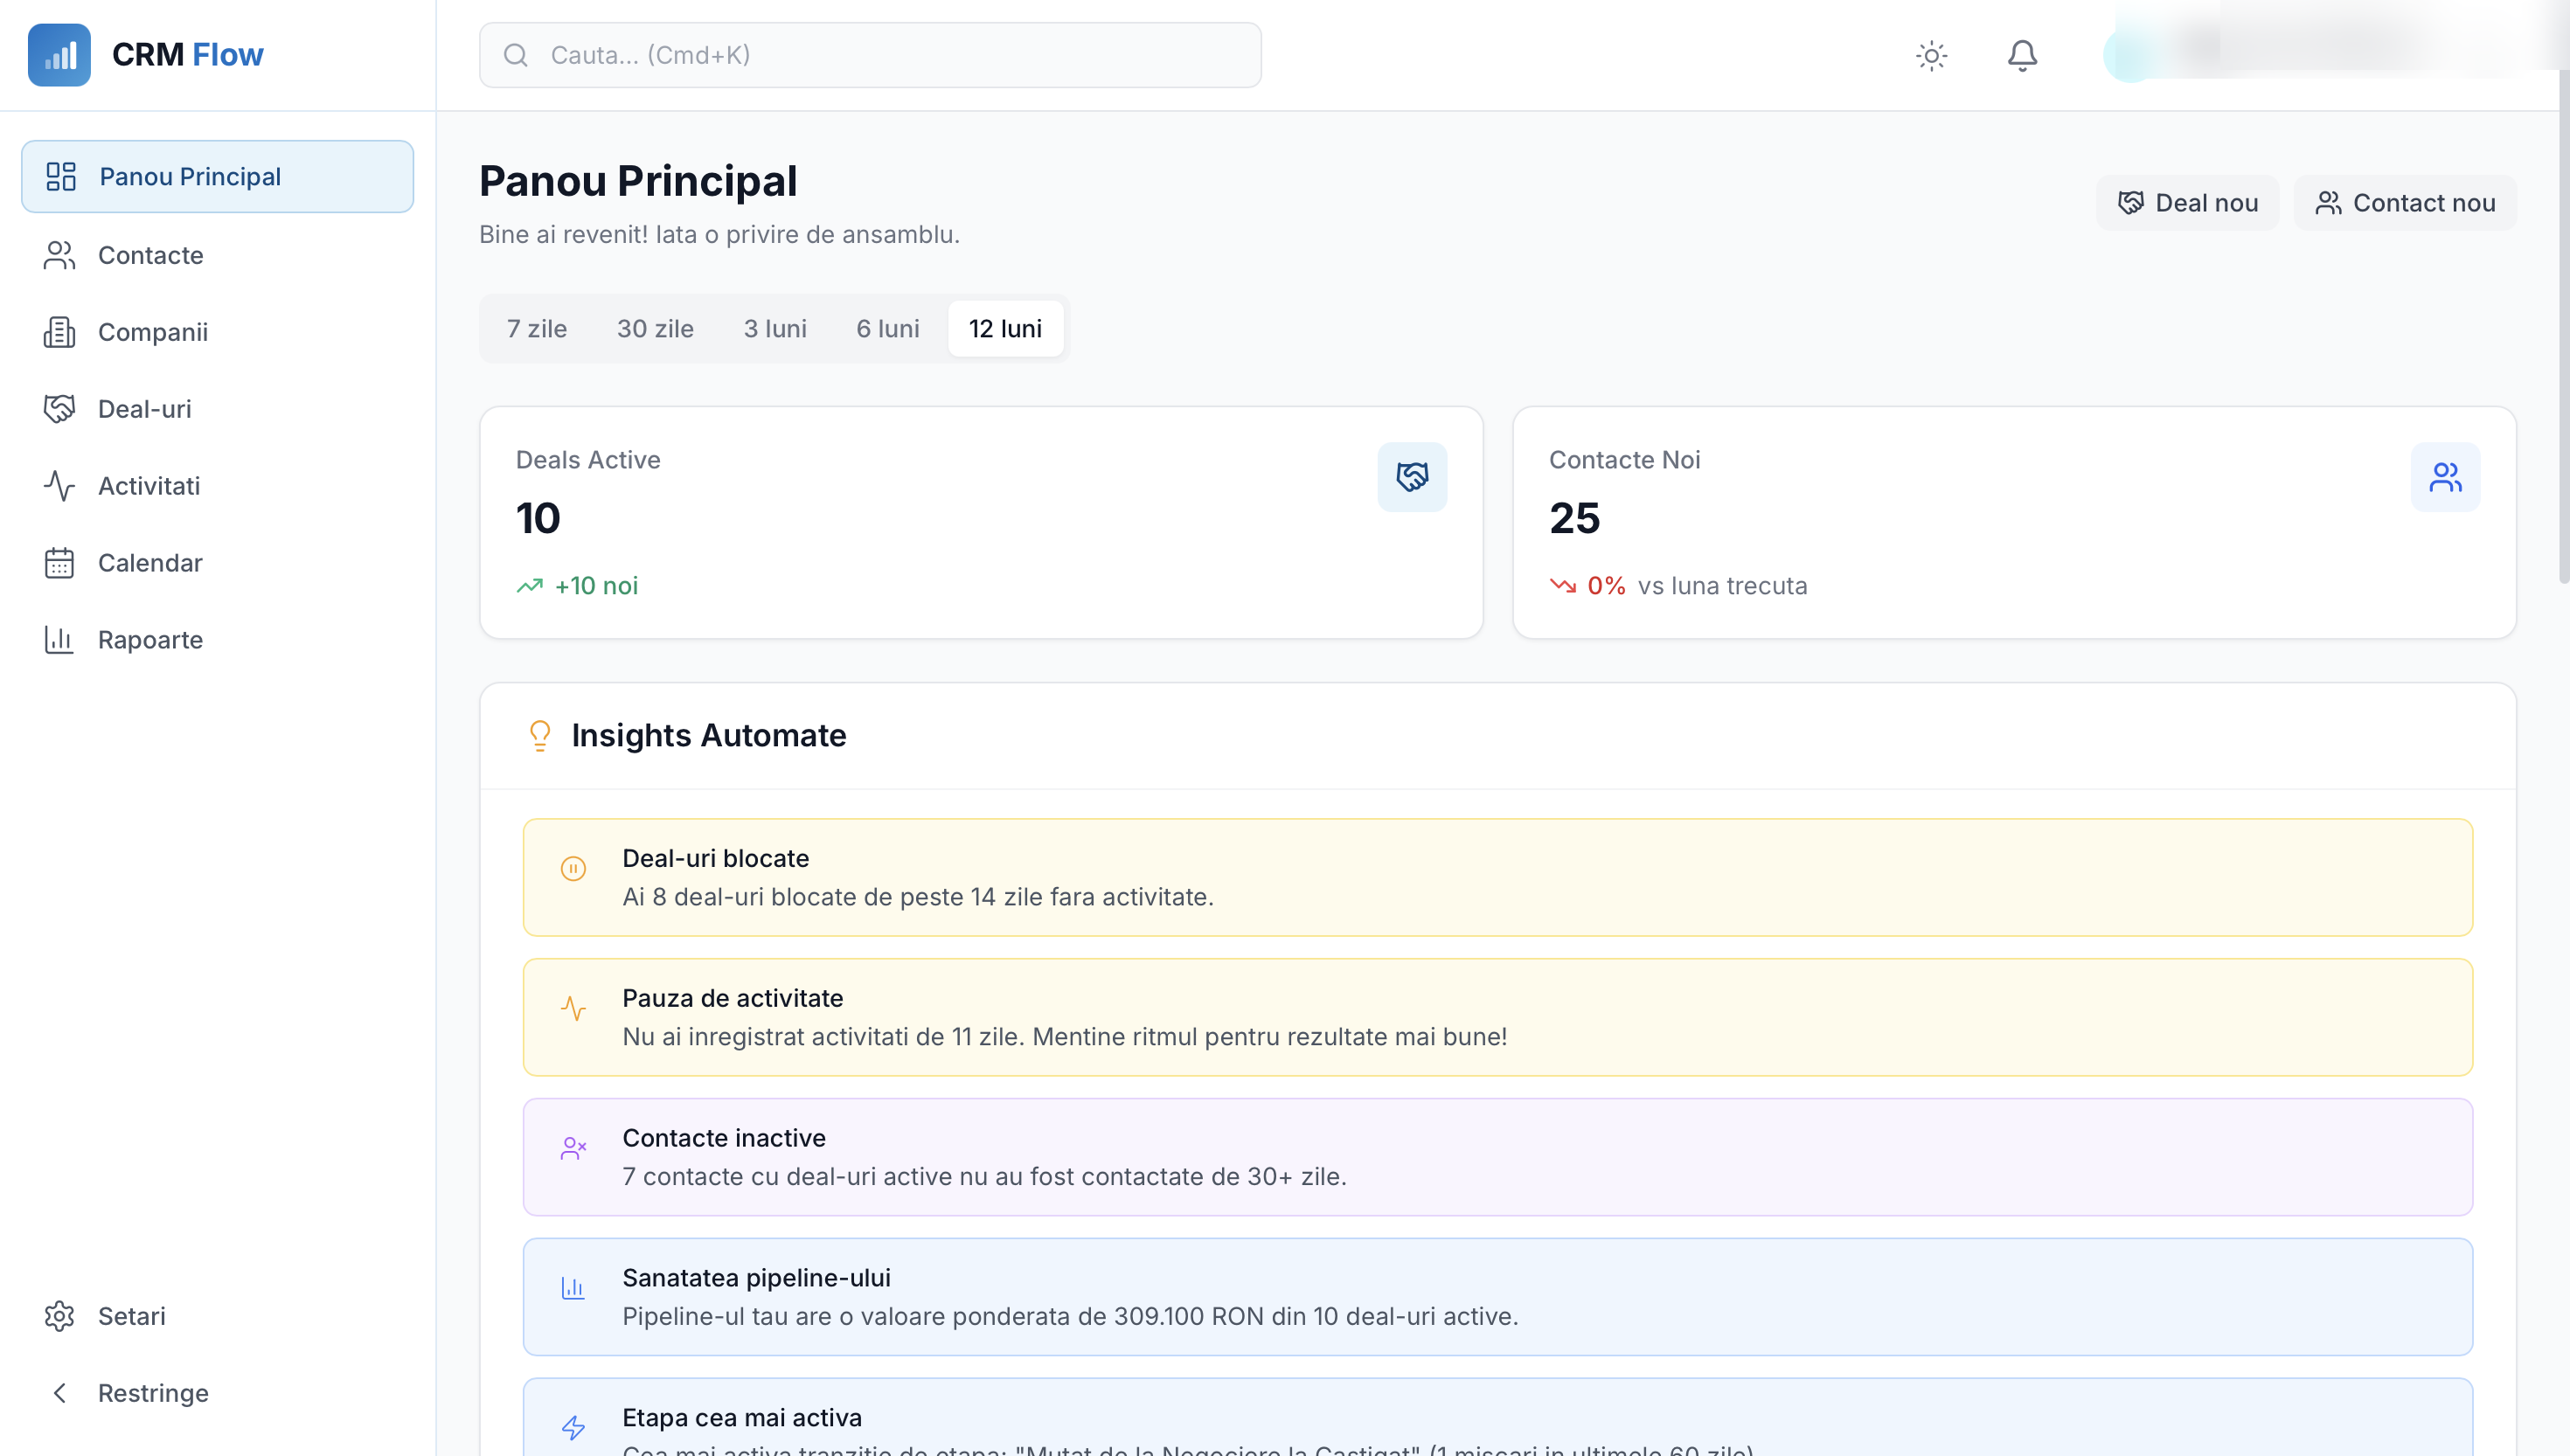The image size is (2570, 1456).
Task: Click the lightning icon on Etapa cea mai activa
Action: pyautogui.click(x=573, y=1428)
